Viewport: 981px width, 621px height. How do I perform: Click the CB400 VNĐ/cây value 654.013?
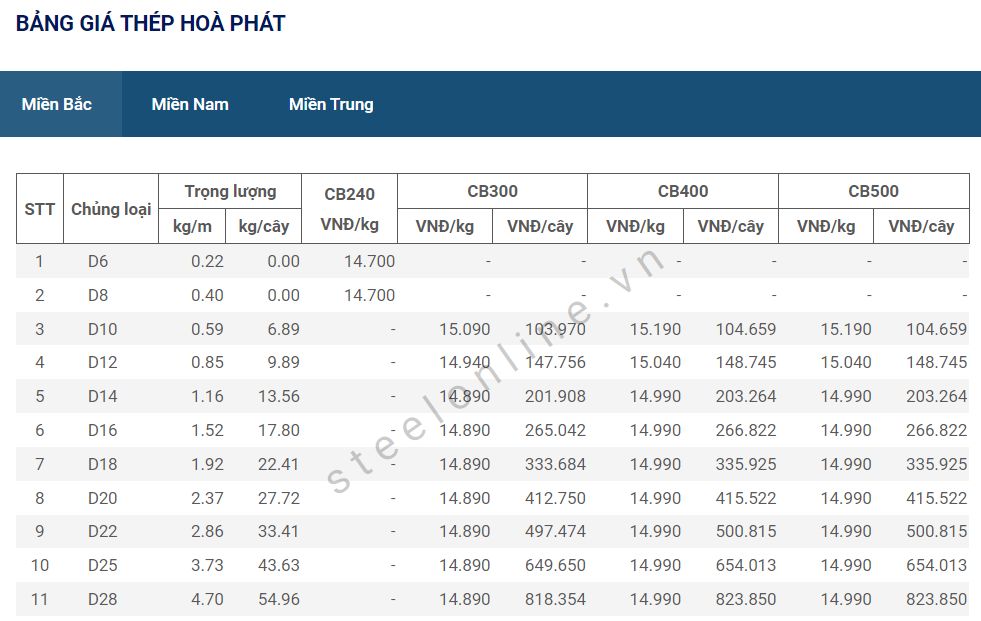point(746,565)
